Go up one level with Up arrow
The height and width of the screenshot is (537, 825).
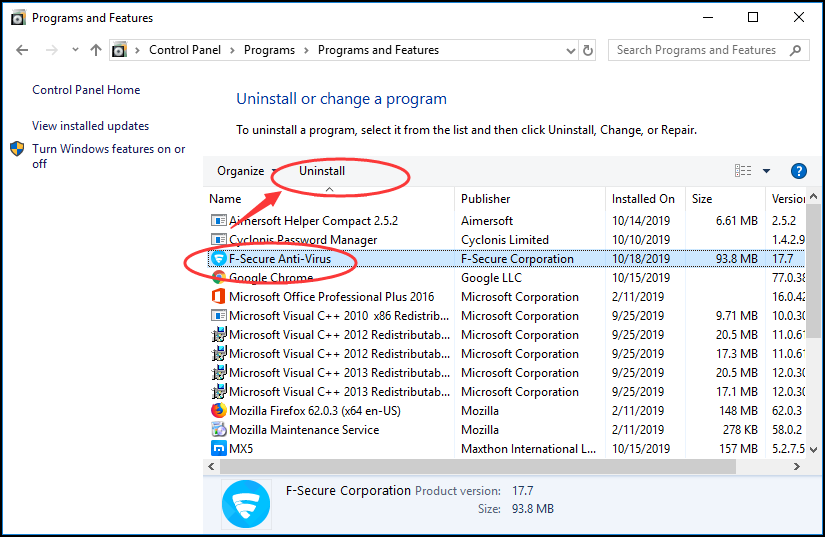96,50
